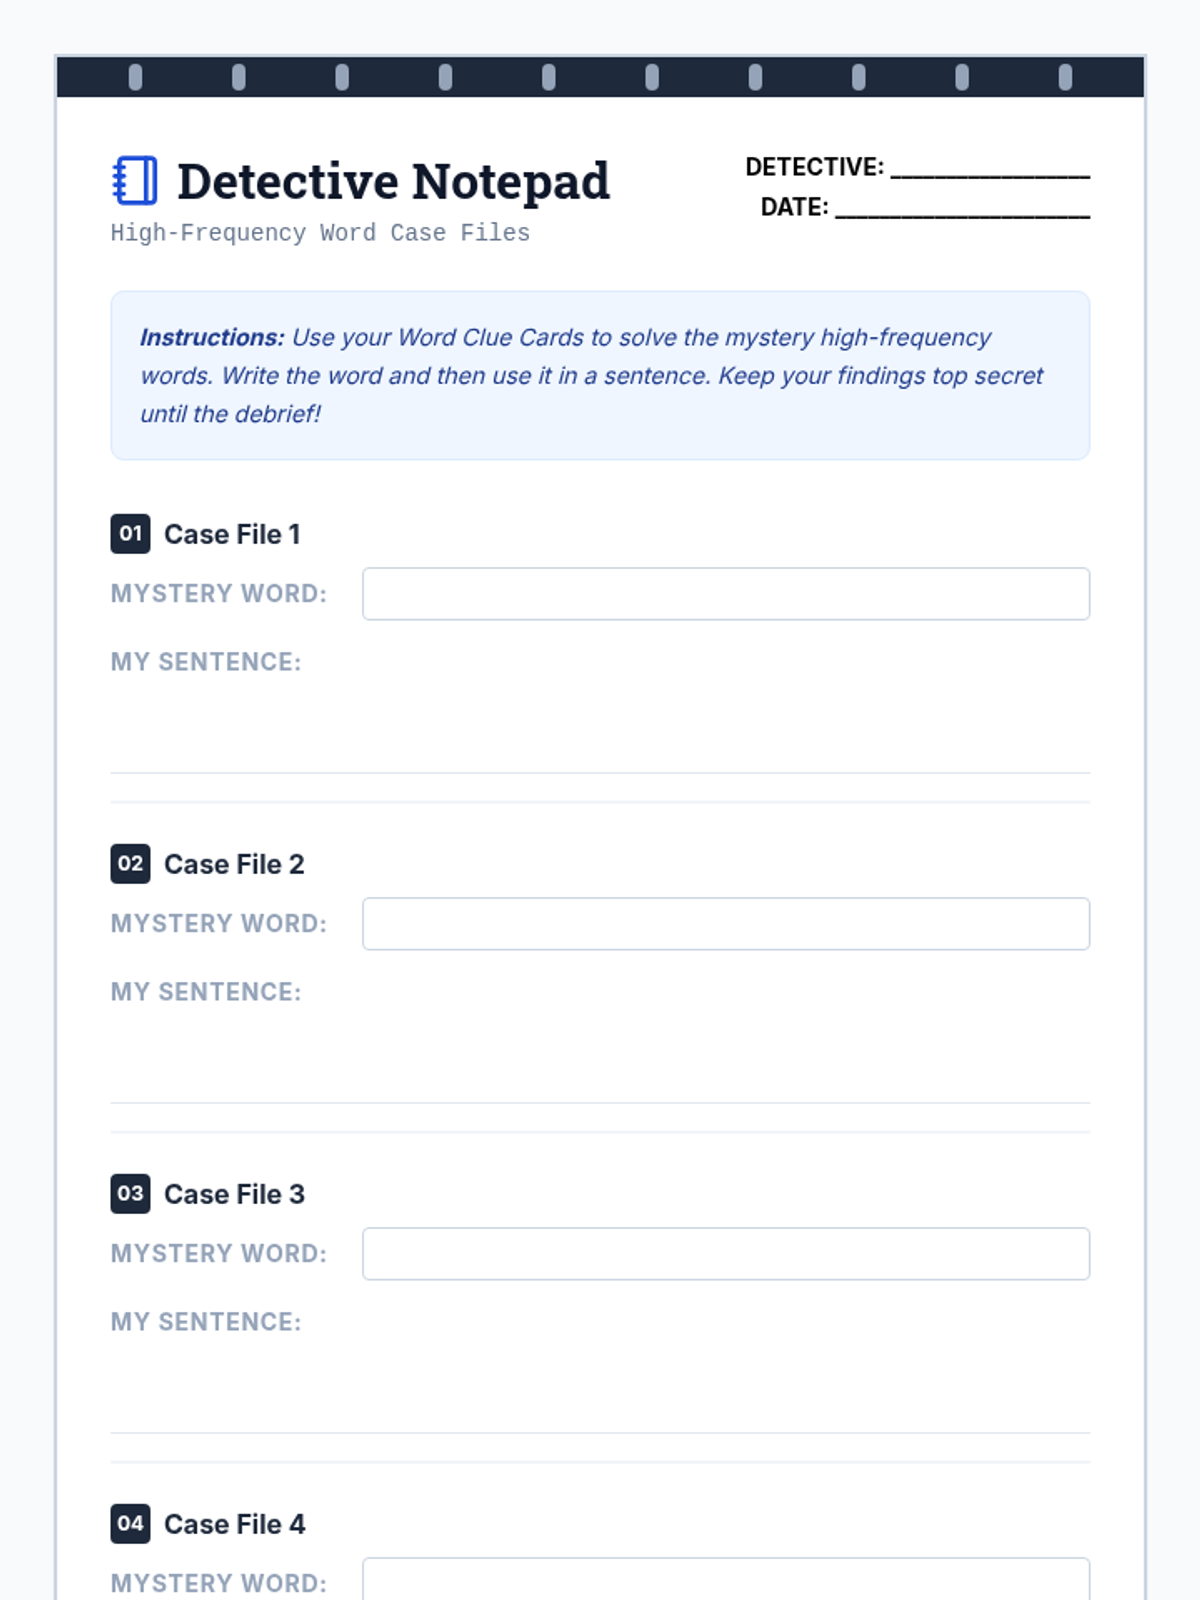This screenshot has width=1200, height=1600.
Task: Click the blank line after DETECTIVE:
Action: tap(990, 170)
